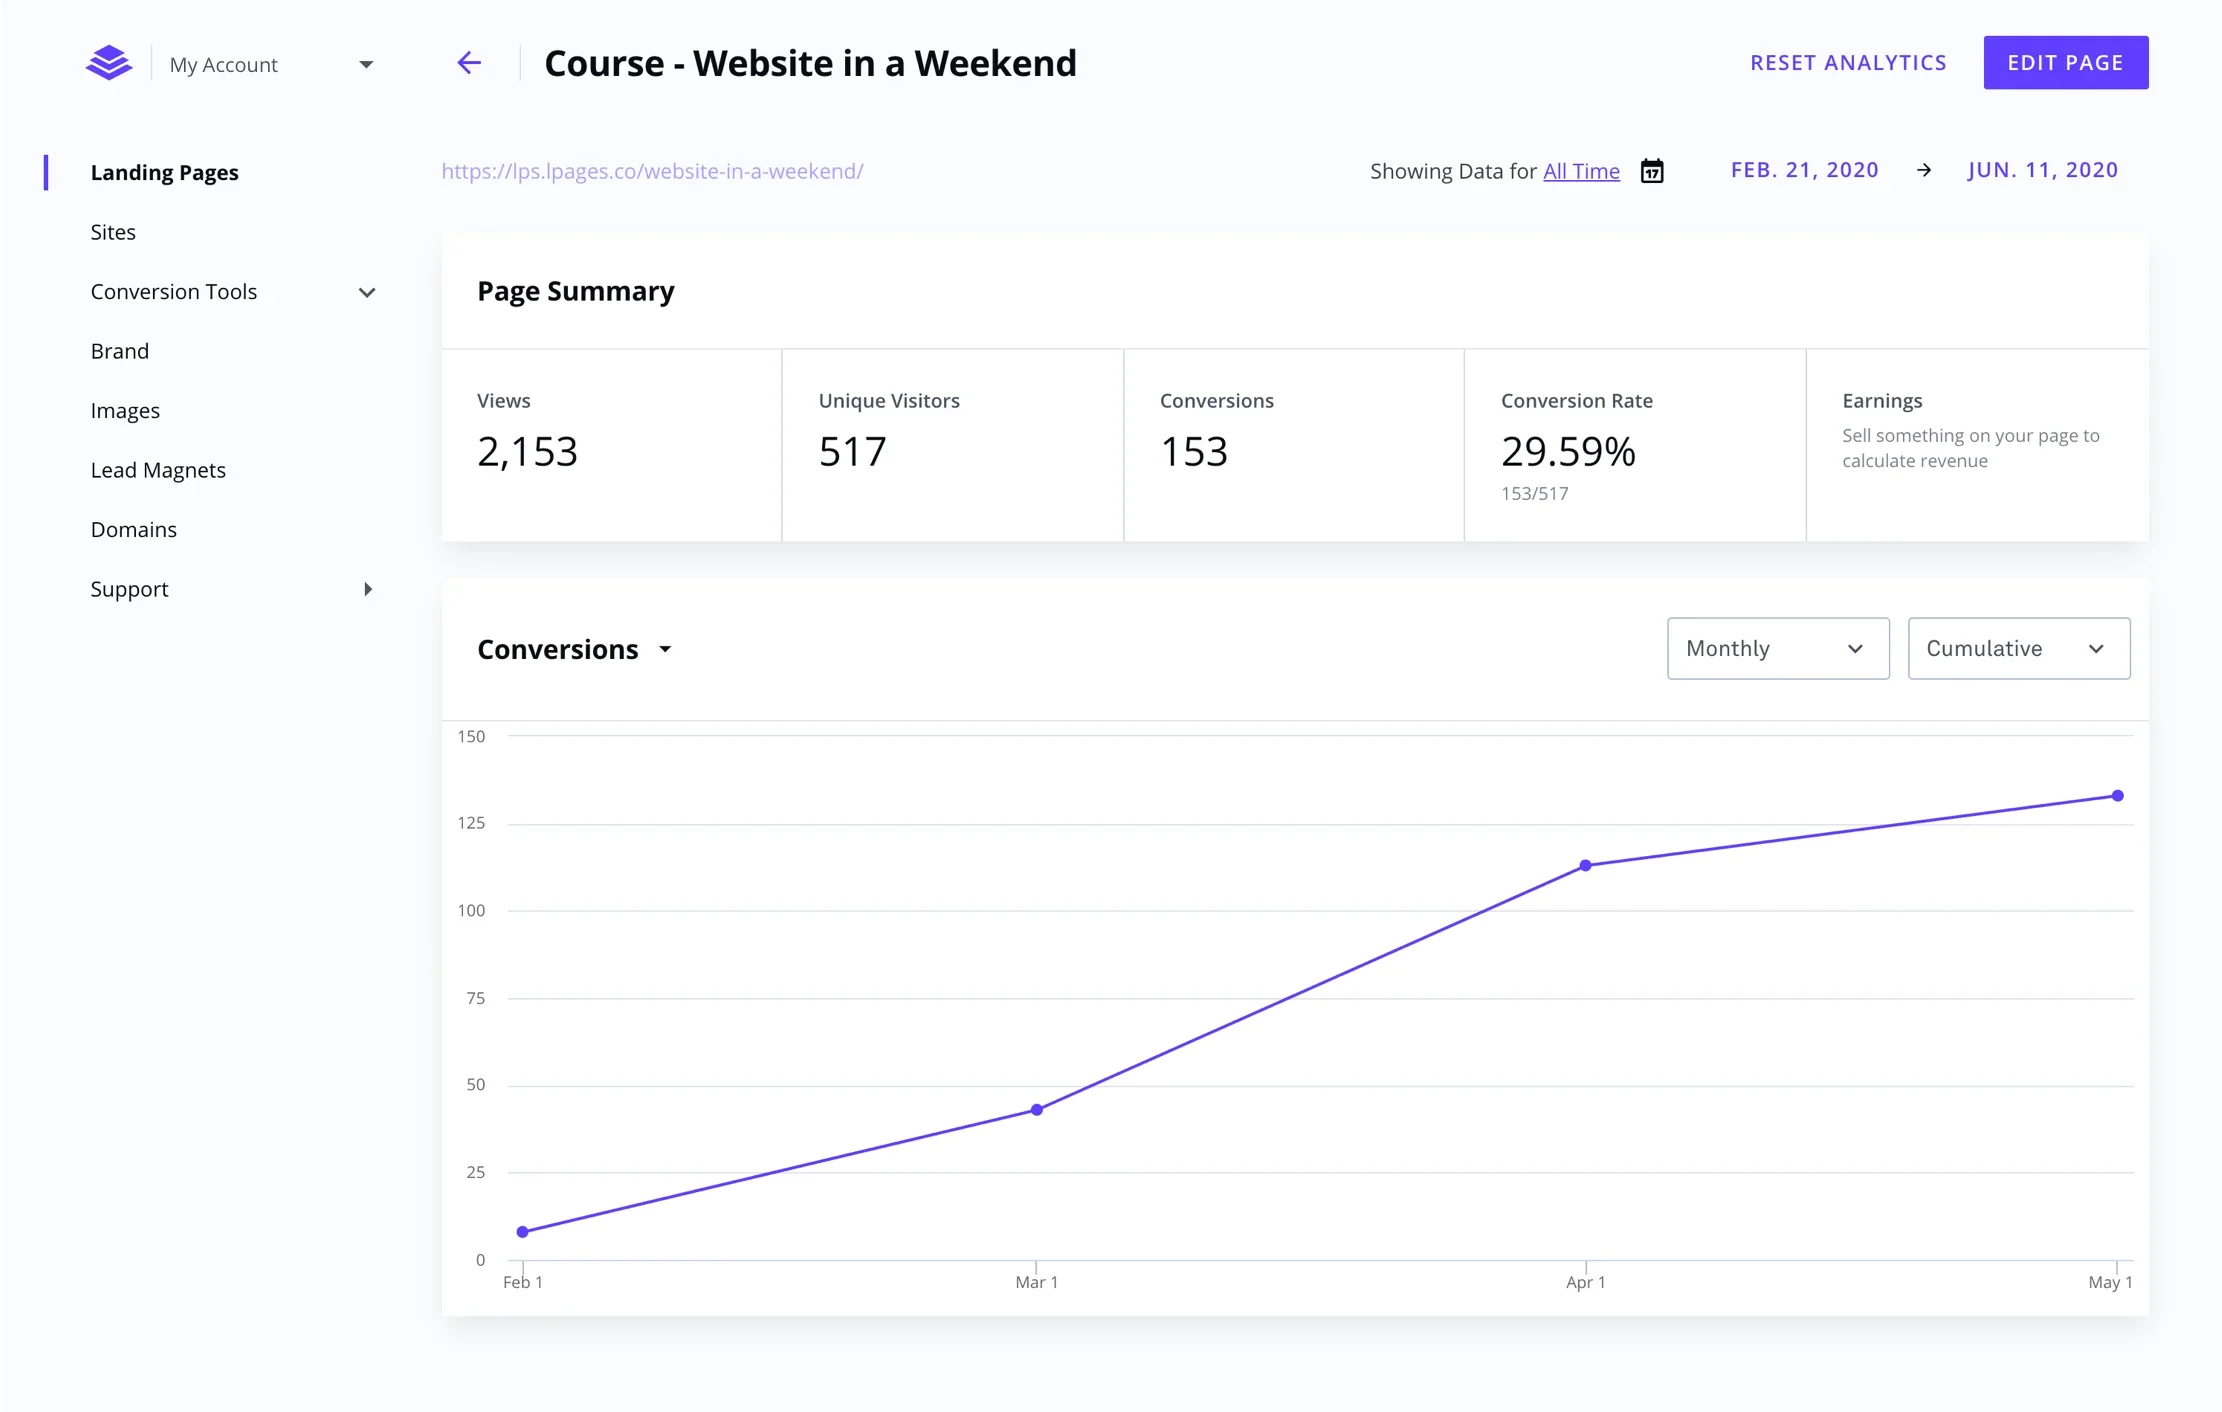Open the Cumulative display dropdown
This screenshot has height=1412, width=2222.
pyautogui.click(x=2018, y=648)
